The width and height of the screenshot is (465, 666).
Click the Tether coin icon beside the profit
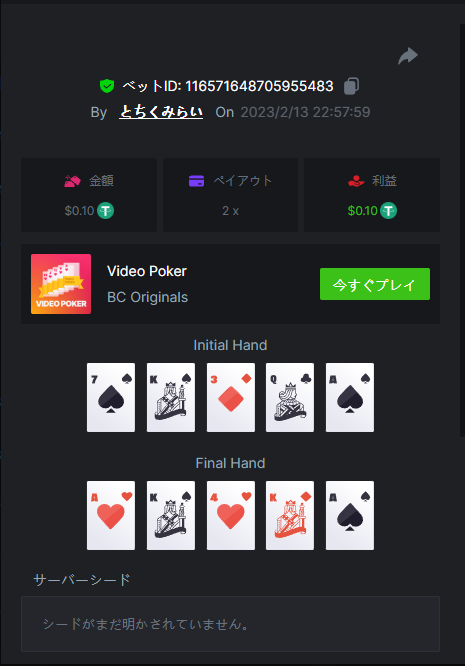click(x=388, y=211)
